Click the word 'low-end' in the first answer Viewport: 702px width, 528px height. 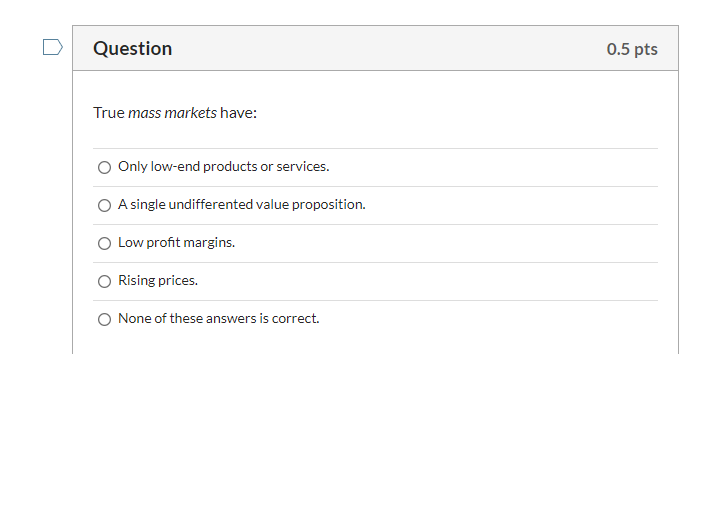click(x=175, y=167)
